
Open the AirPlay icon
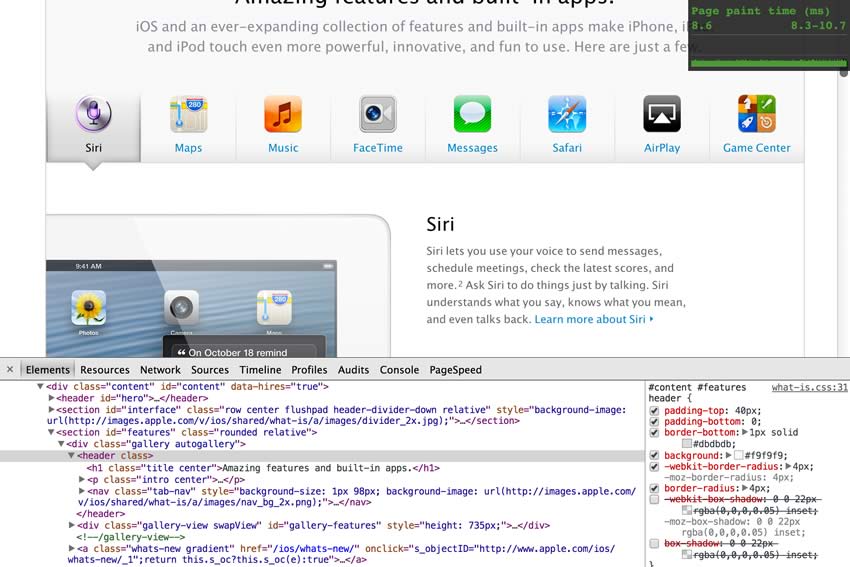tap(662, 114)
